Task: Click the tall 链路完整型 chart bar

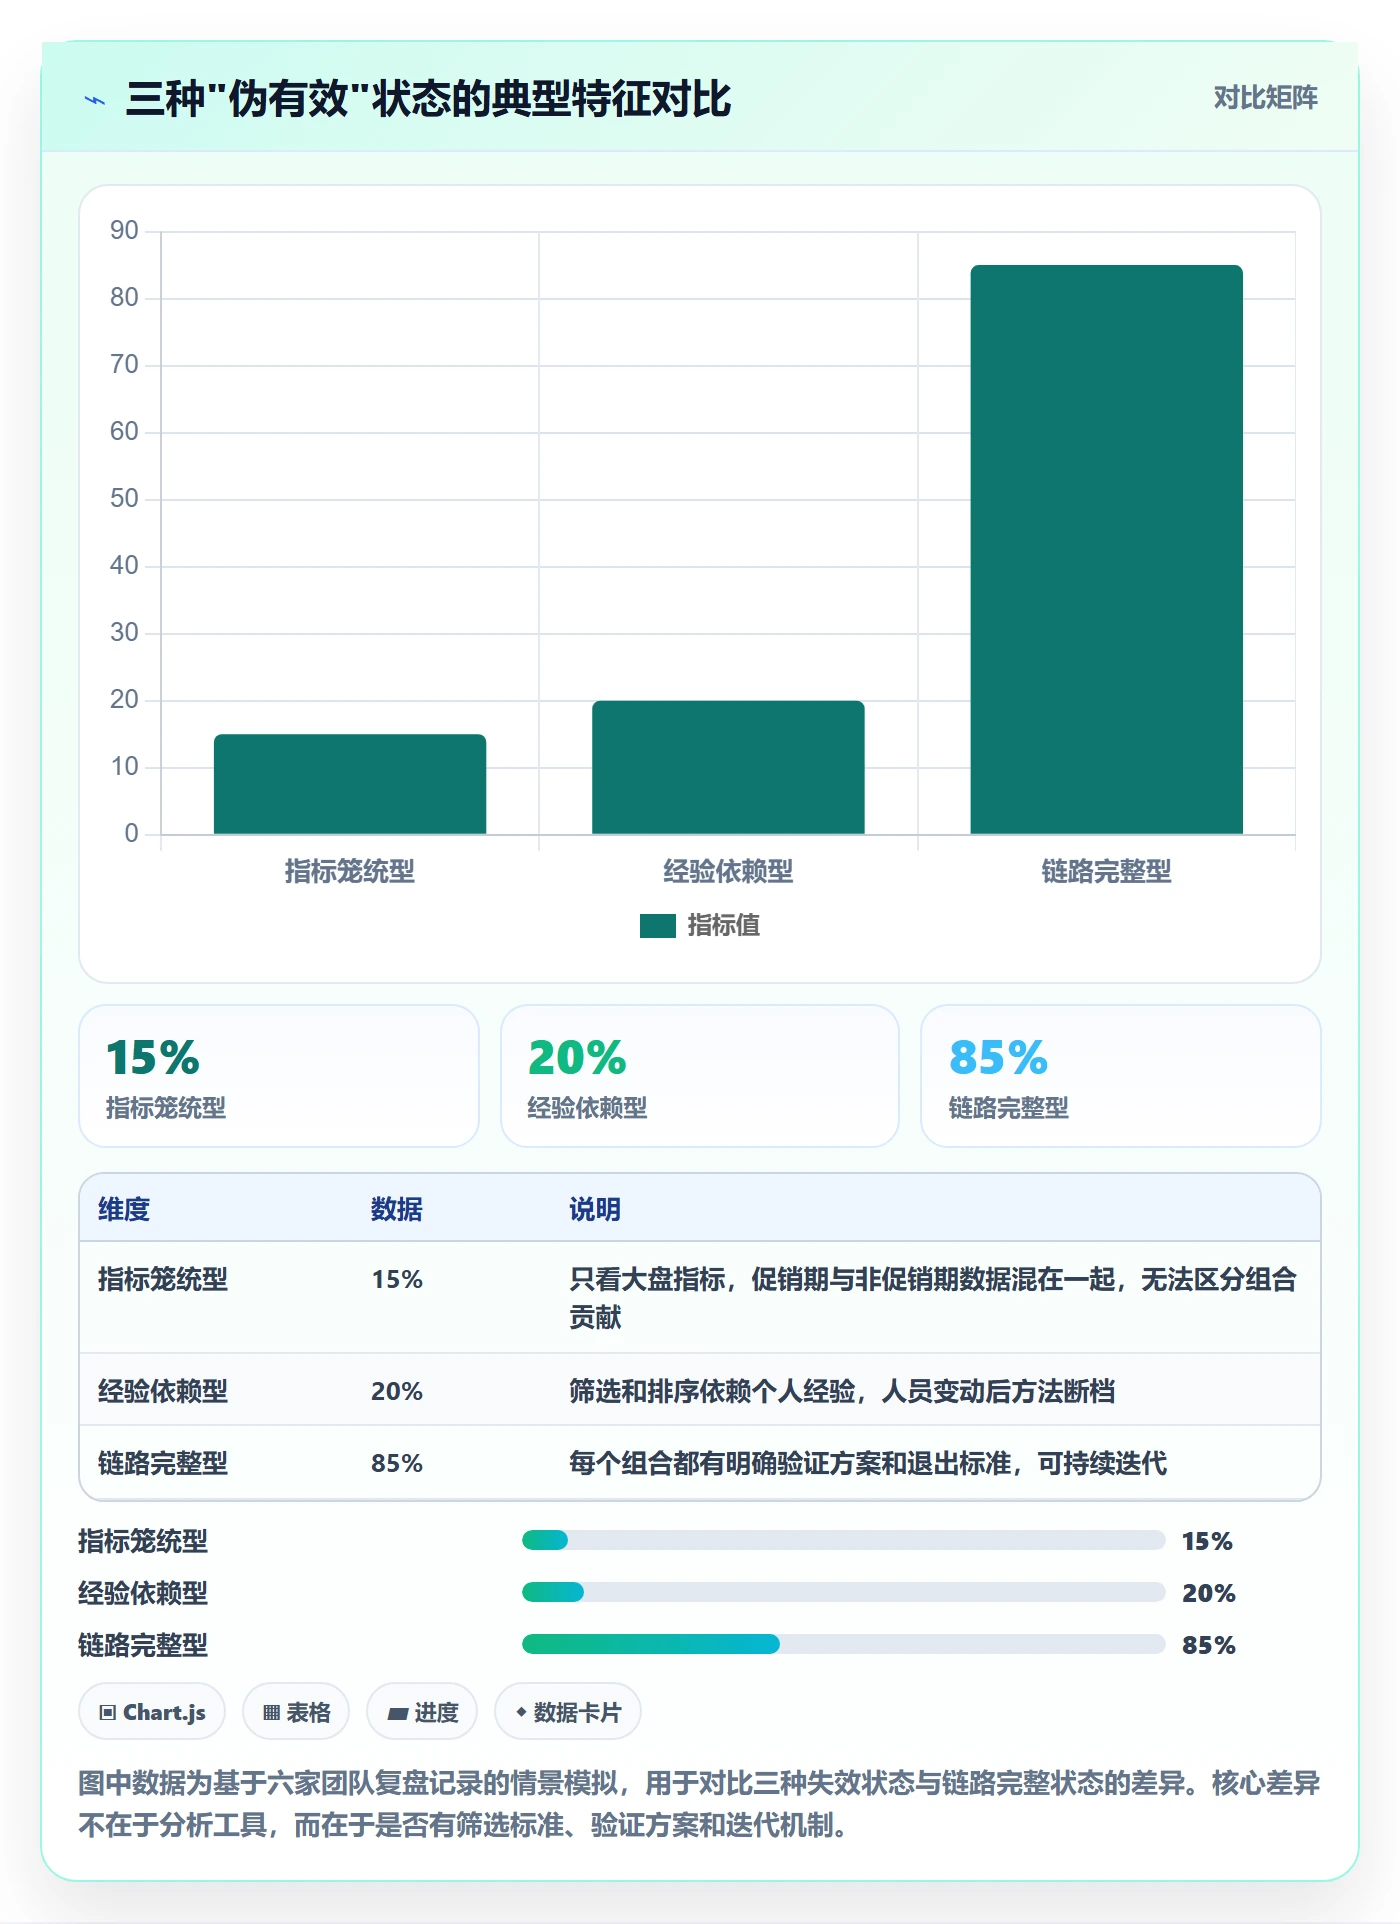Action: point(1106,550)
